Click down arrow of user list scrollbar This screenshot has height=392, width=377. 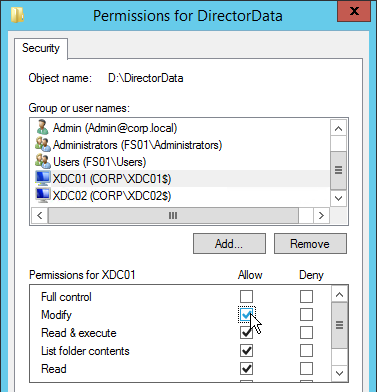(x=338, y=198)
